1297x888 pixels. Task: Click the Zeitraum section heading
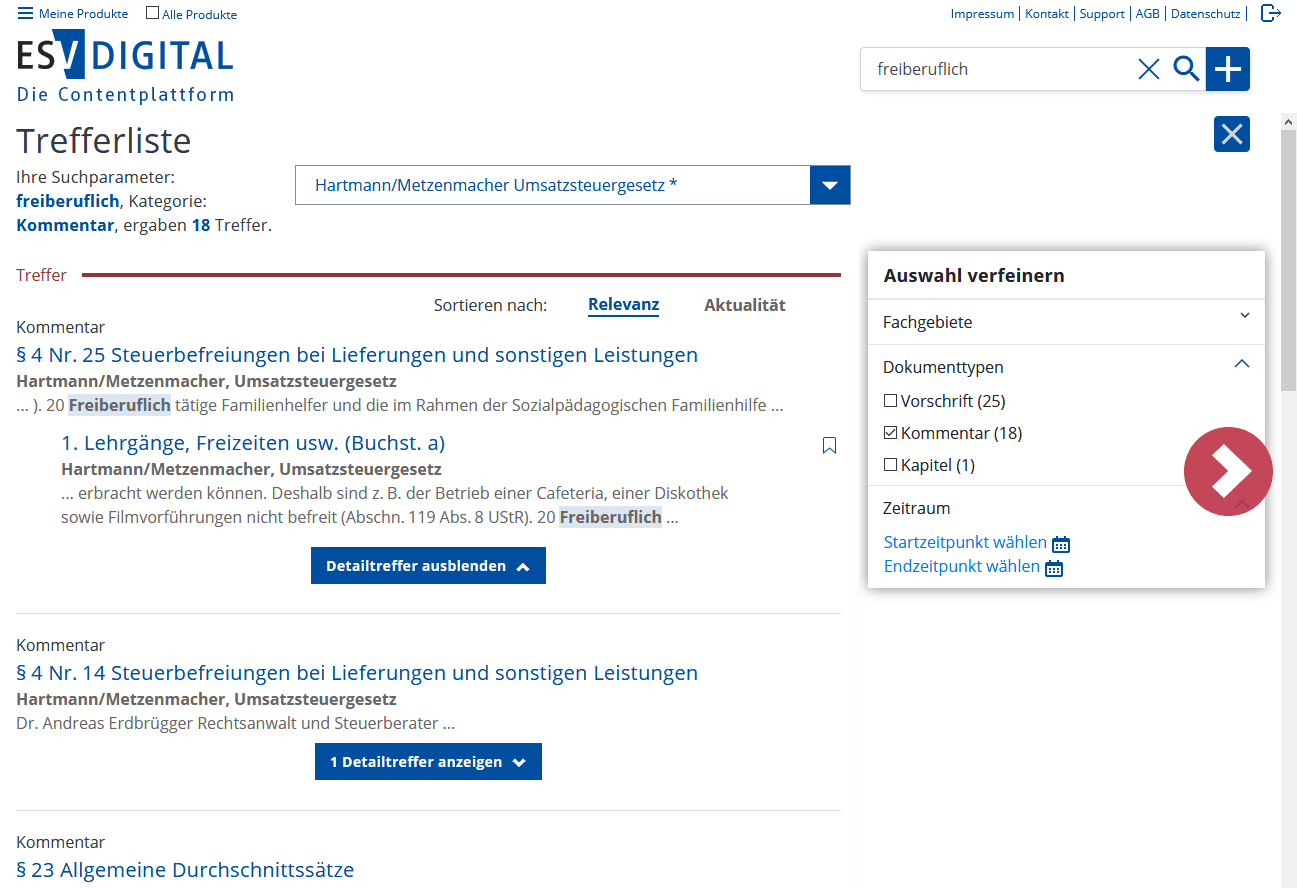[917, 508]
